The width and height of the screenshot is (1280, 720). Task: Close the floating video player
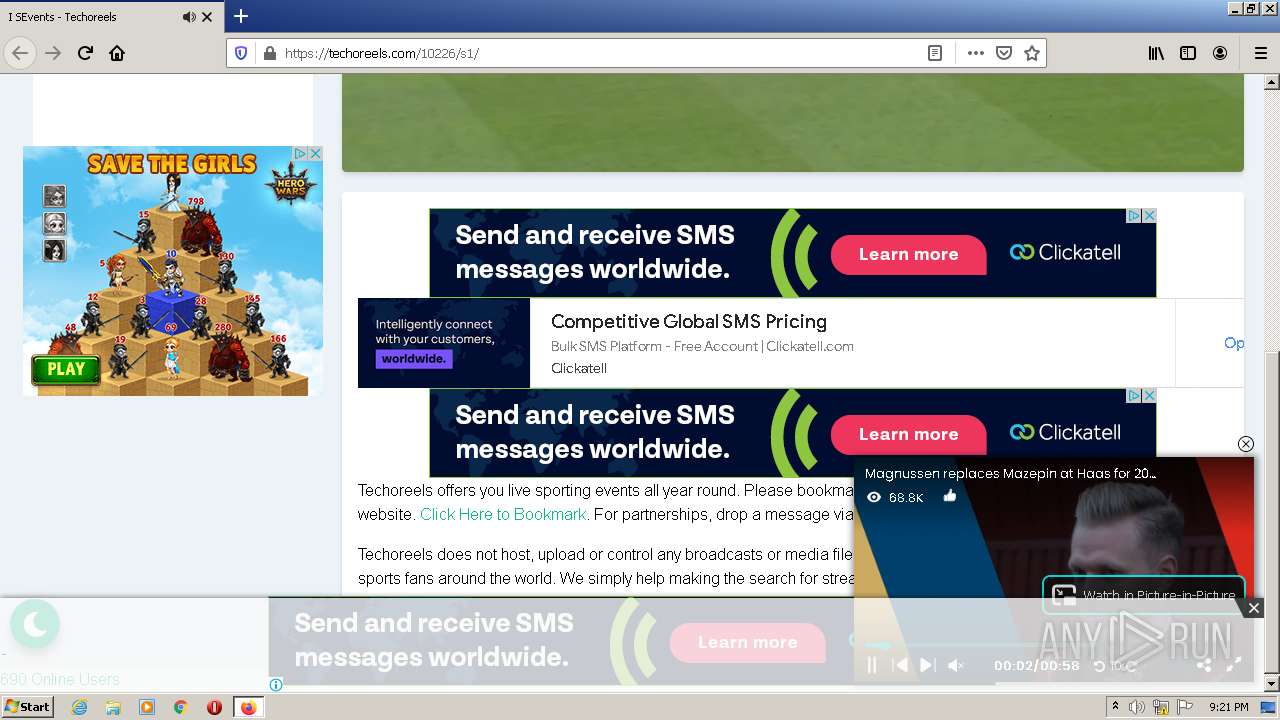pos(1245,444)
